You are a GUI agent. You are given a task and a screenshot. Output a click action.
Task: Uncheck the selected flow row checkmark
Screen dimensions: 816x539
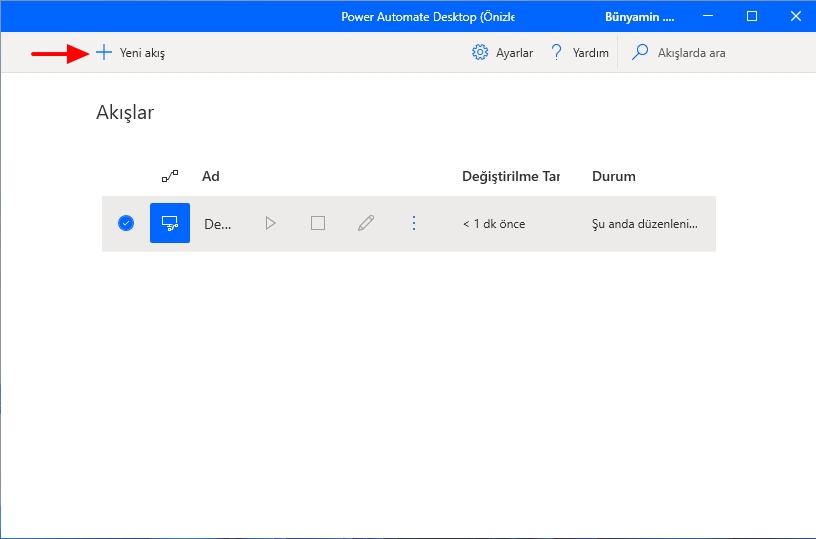[x=126, y=223]
